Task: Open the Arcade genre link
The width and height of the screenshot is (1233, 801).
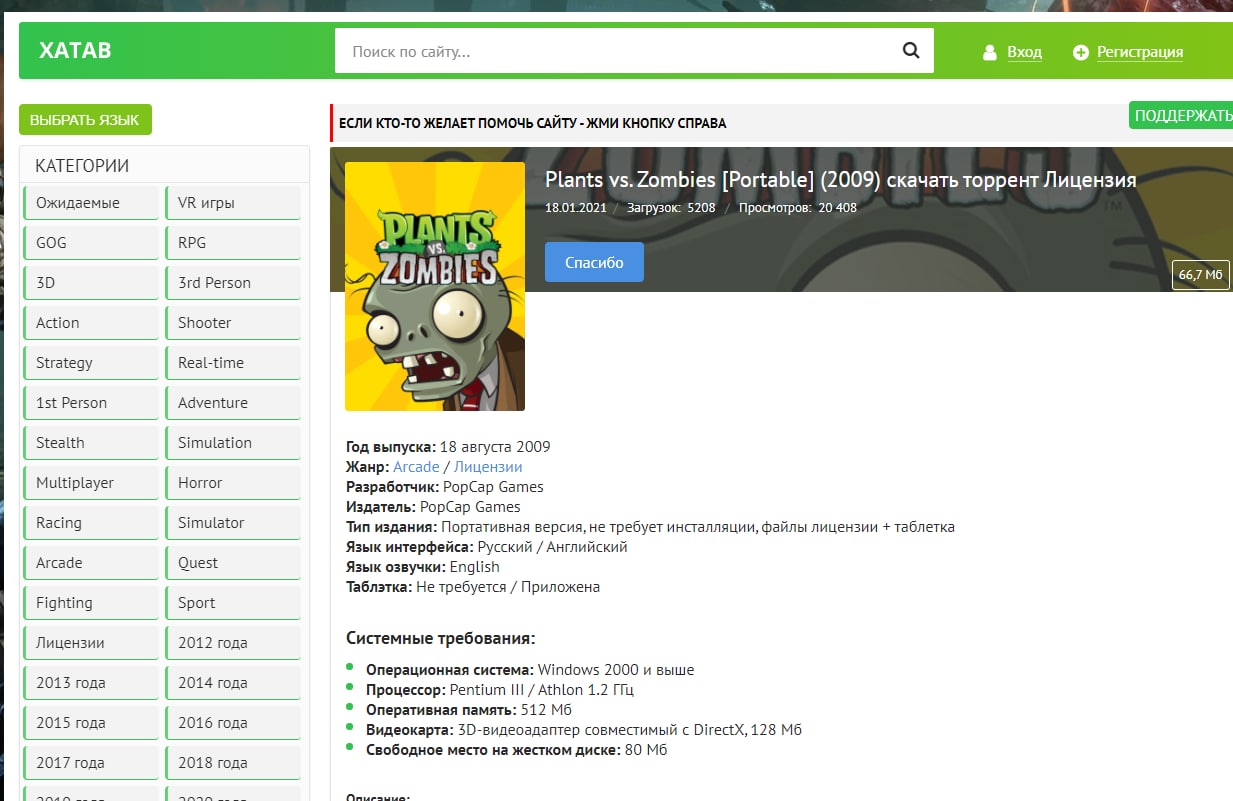Action: click(416, 467)
